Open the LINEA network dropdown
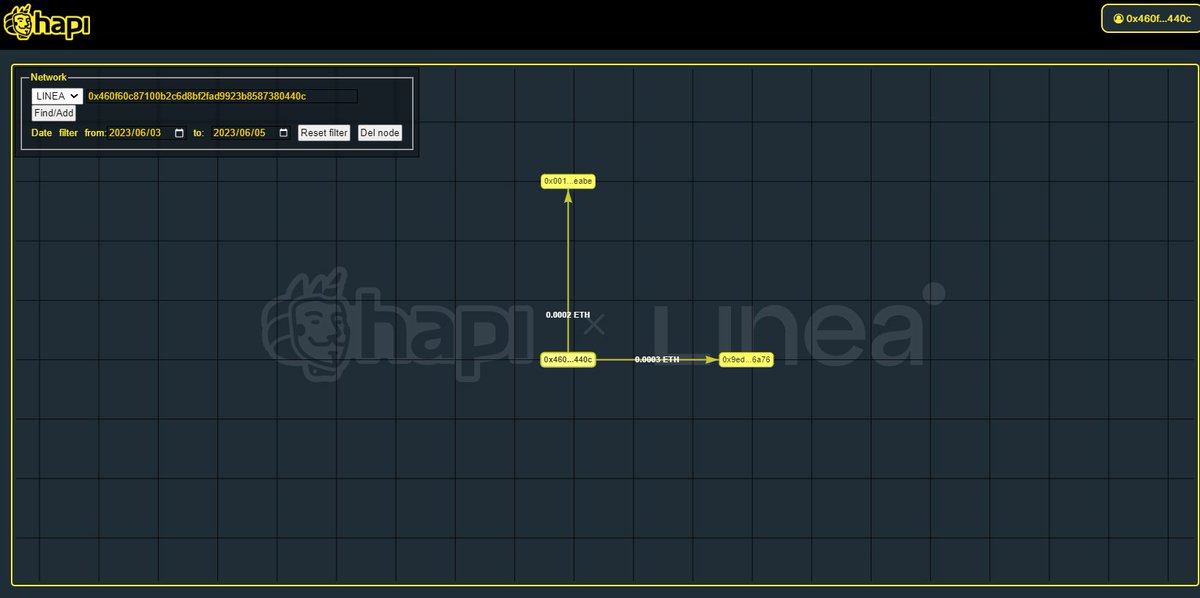Image resolution: width=1200 pixels, height=598 pixels. 56,96
